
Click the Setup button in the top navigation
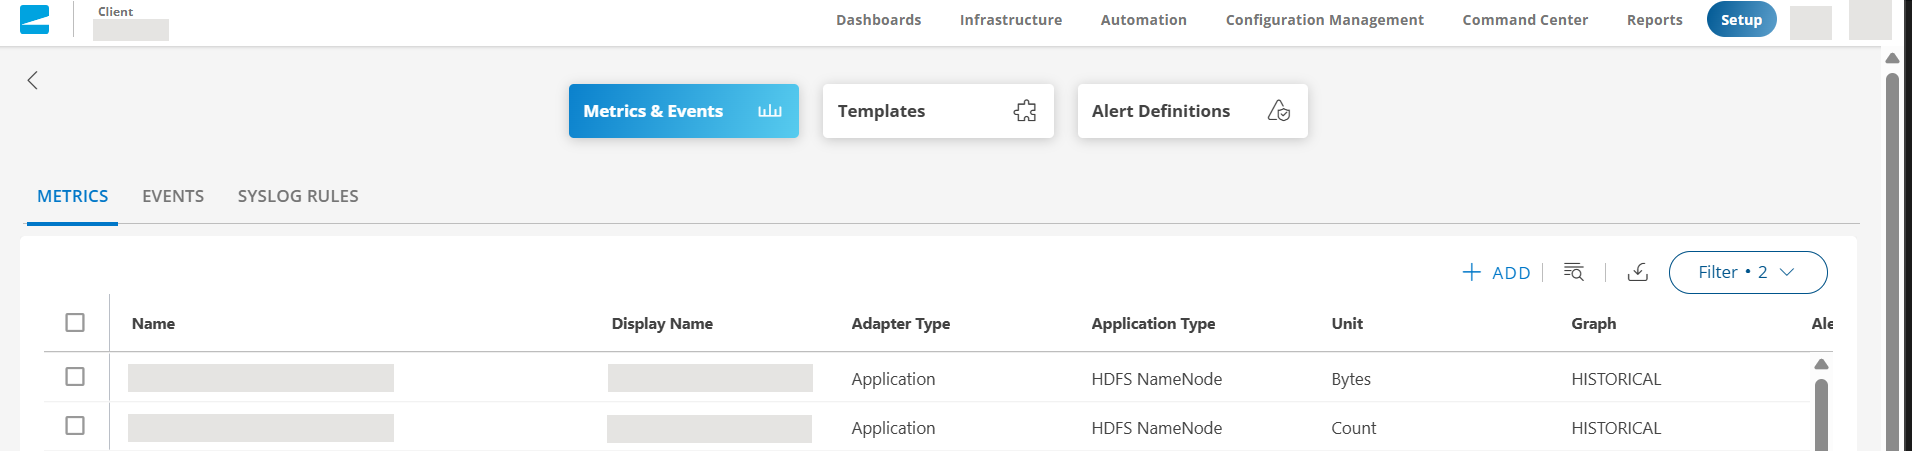point(1740,20)
